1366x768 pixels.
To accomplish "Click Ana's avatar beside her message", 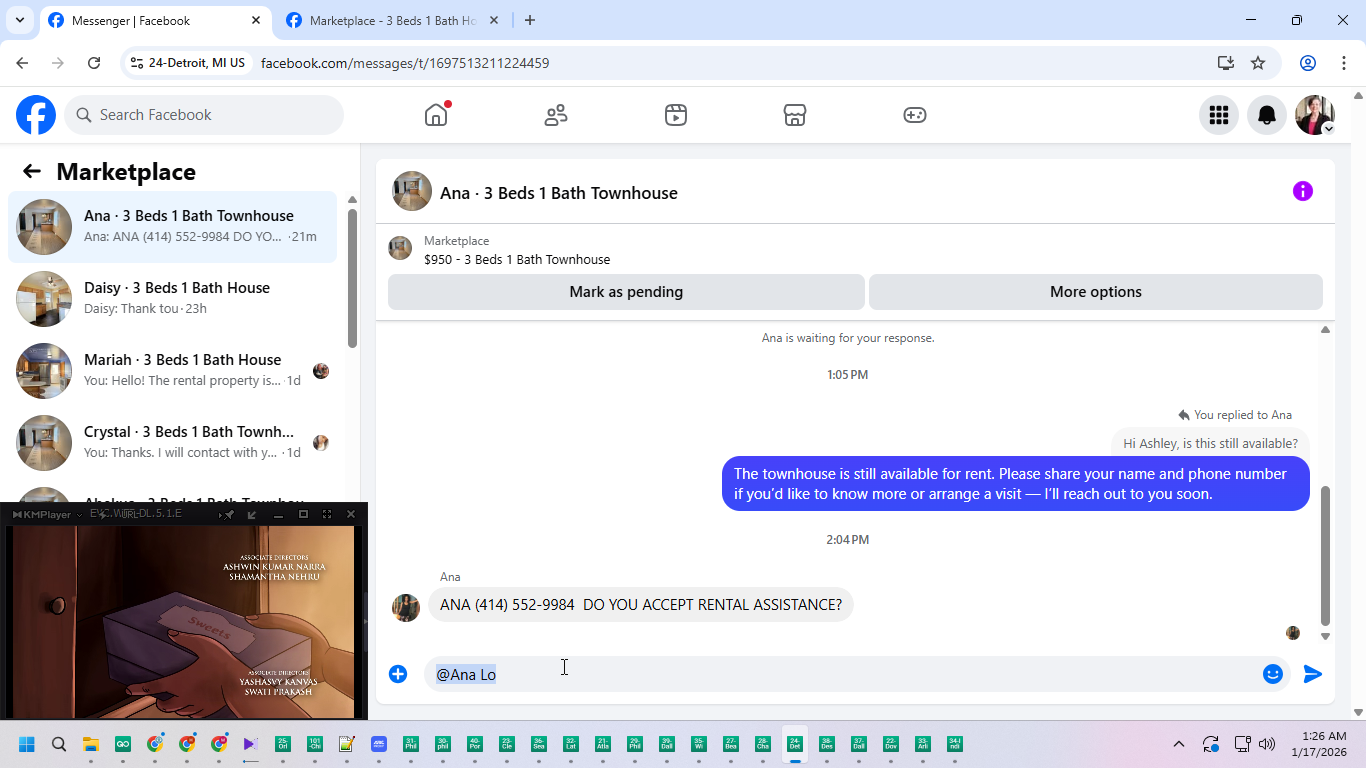I will 406,608.
